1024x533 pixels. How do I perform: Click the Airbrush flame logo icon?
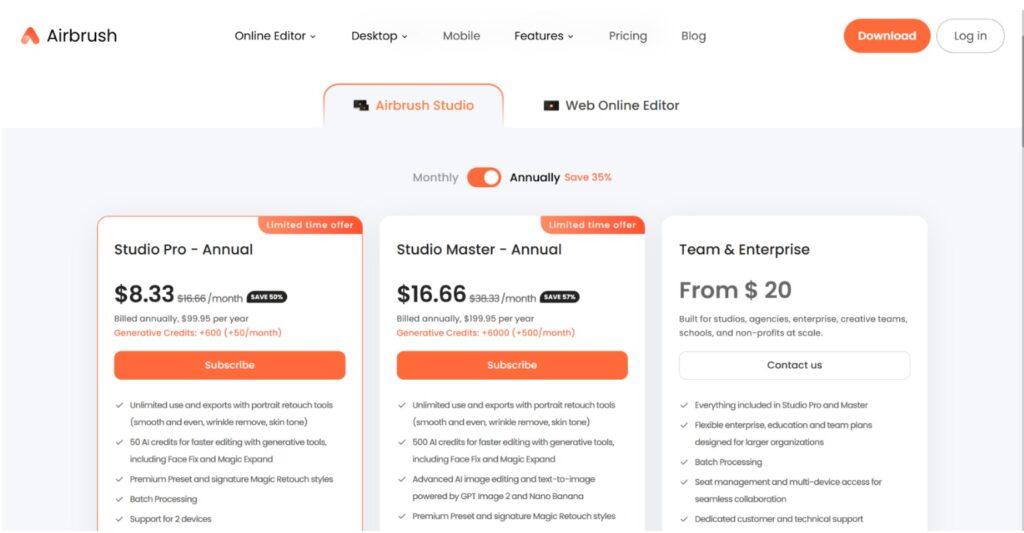point(30,36)
